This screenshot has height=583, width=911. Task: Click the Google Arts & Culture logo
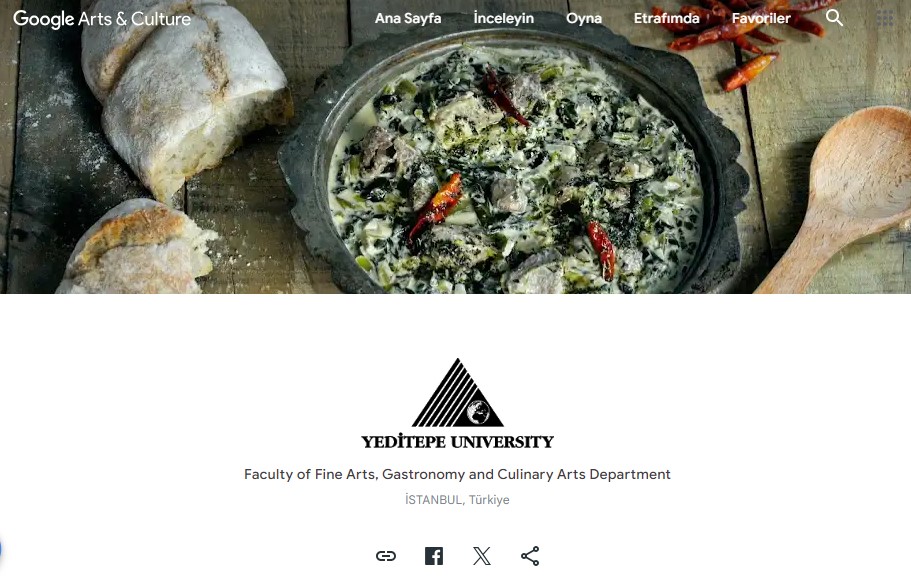(x=102, y=19)
